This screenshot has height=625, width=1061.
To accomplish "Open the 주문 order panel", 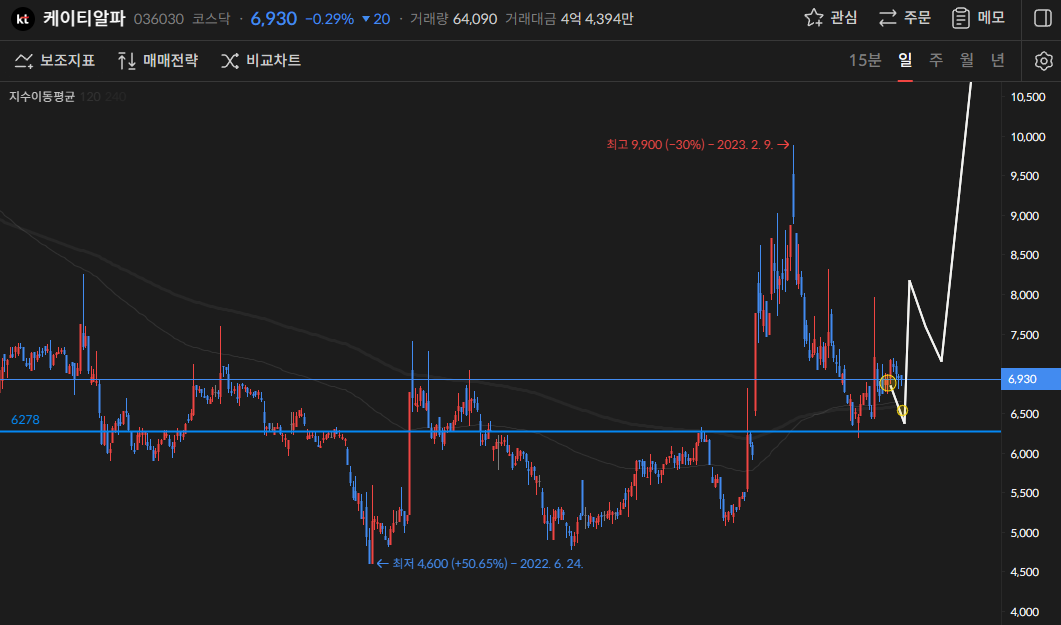I will coord(904,18).
